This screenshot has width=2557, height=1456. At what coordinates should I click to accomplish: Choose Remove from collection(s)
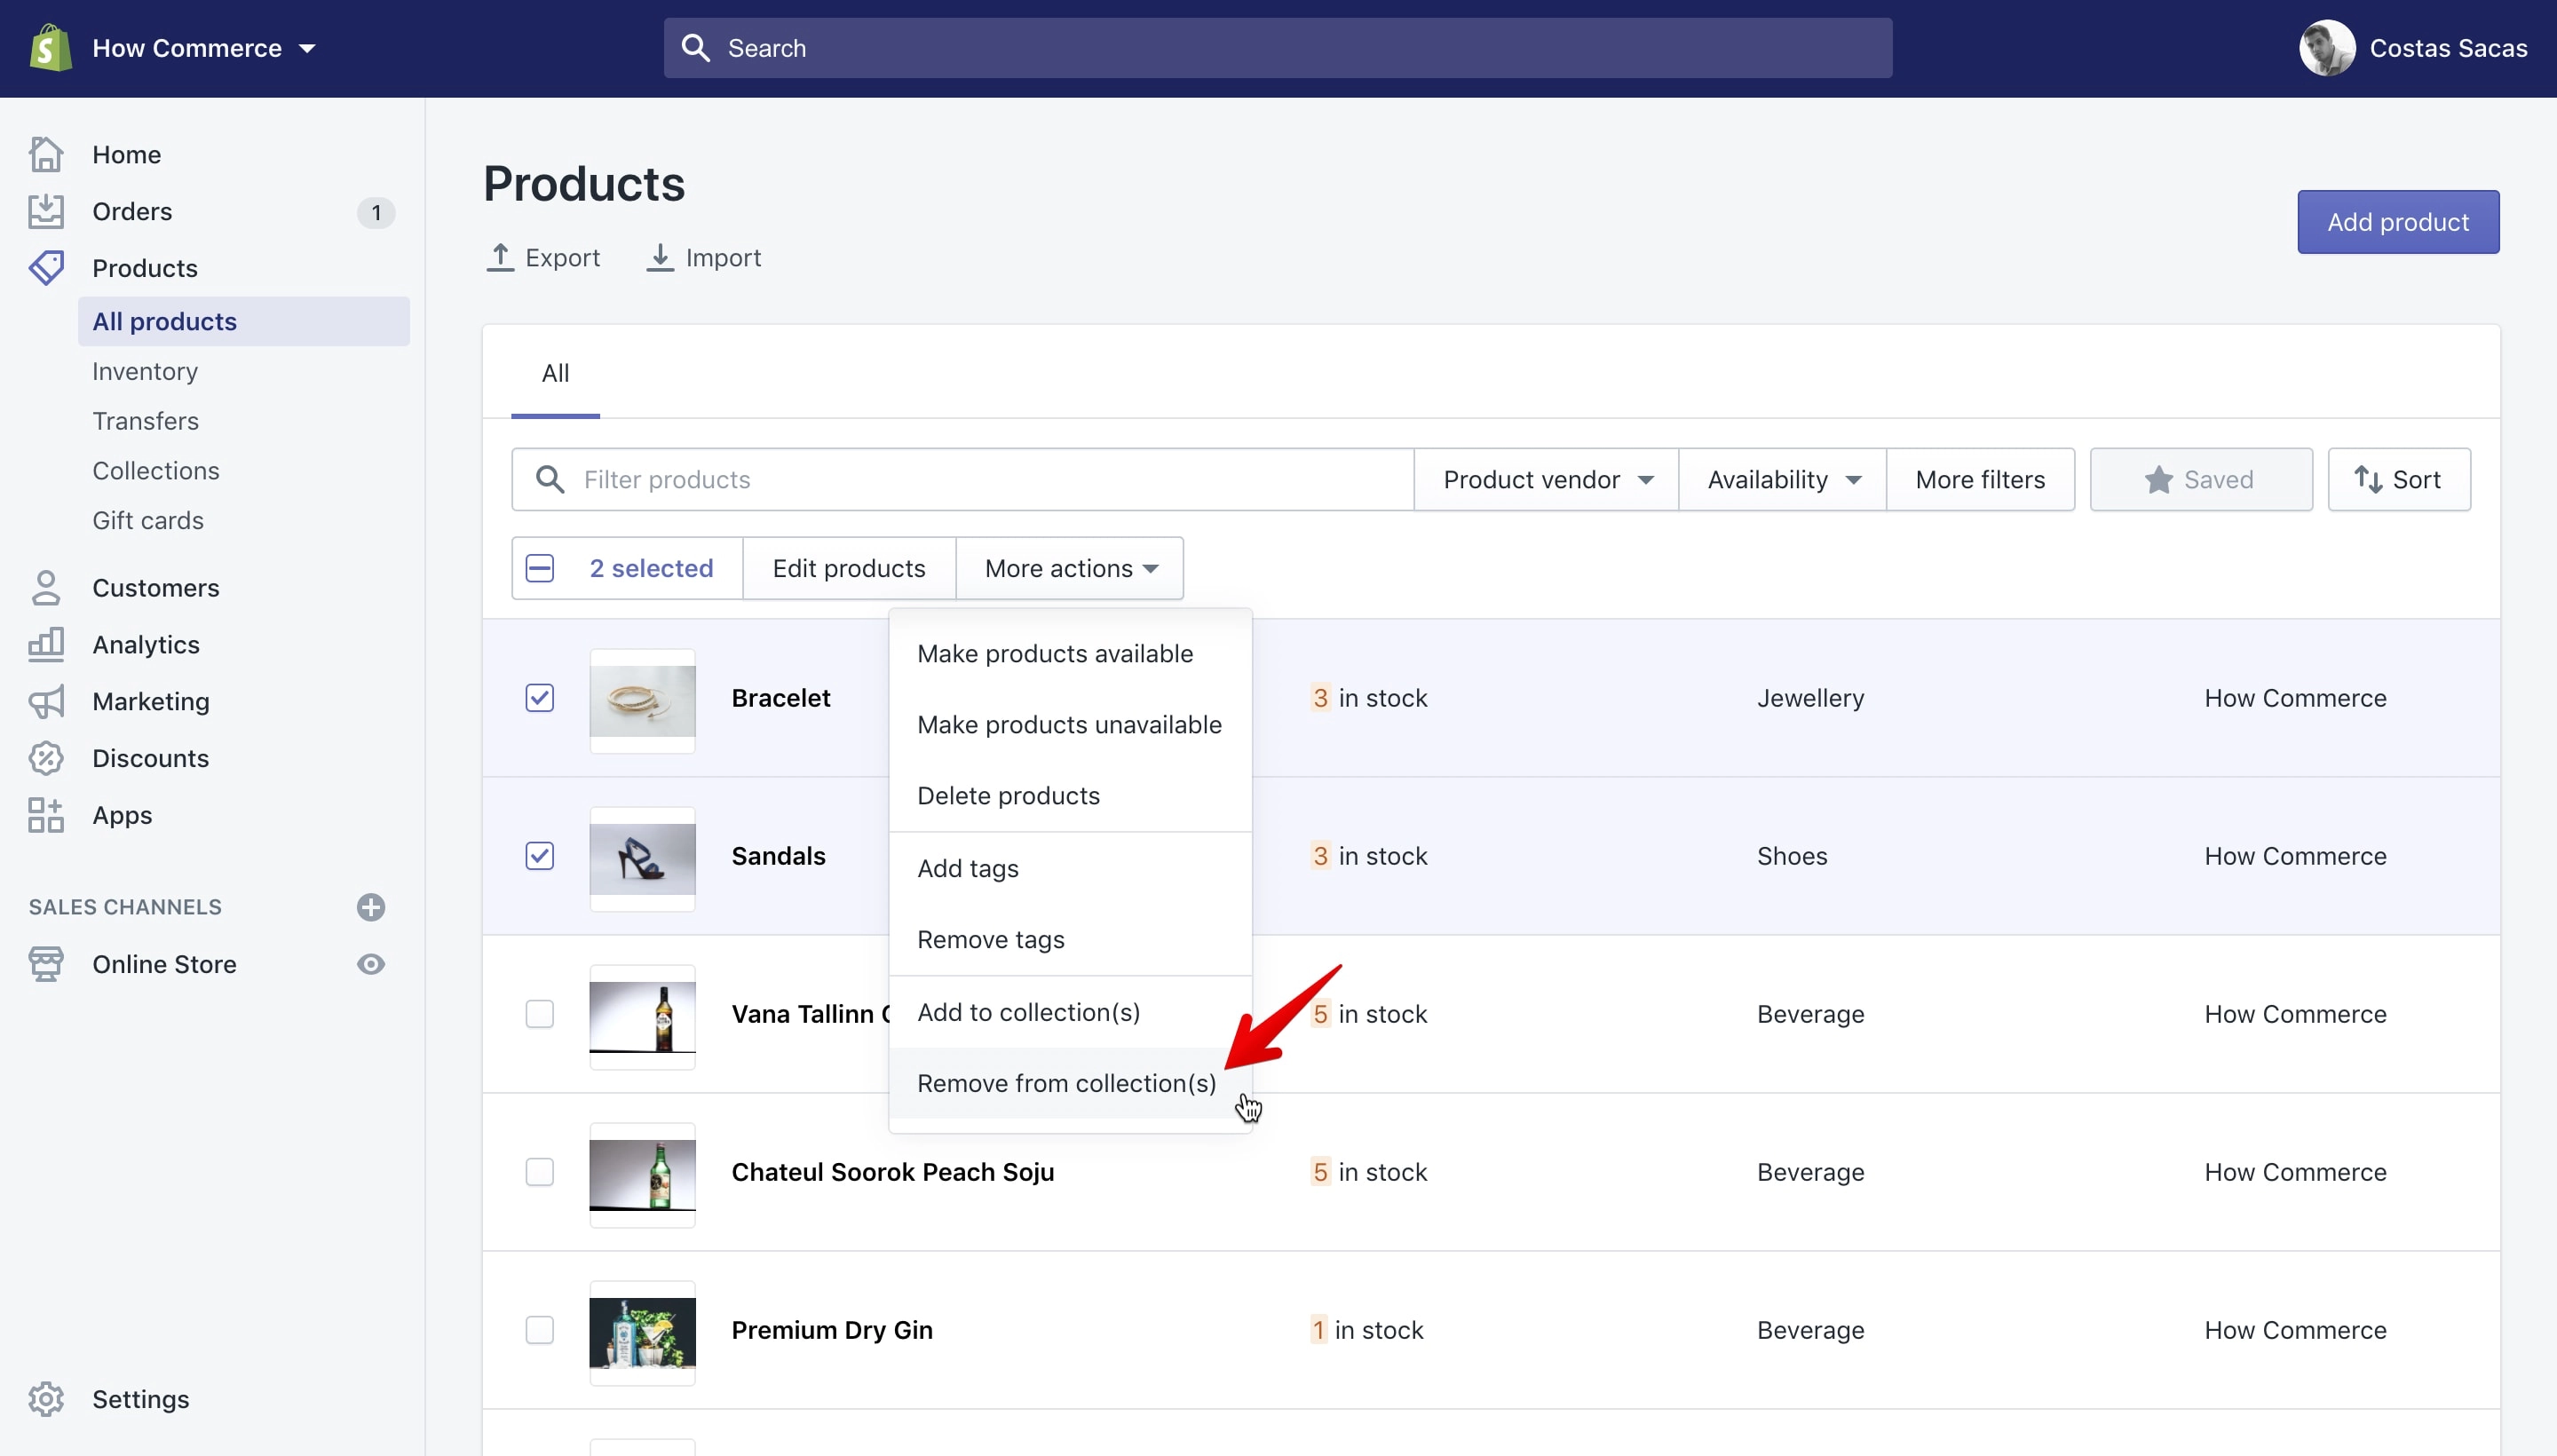click(x=1070, y=1084)
